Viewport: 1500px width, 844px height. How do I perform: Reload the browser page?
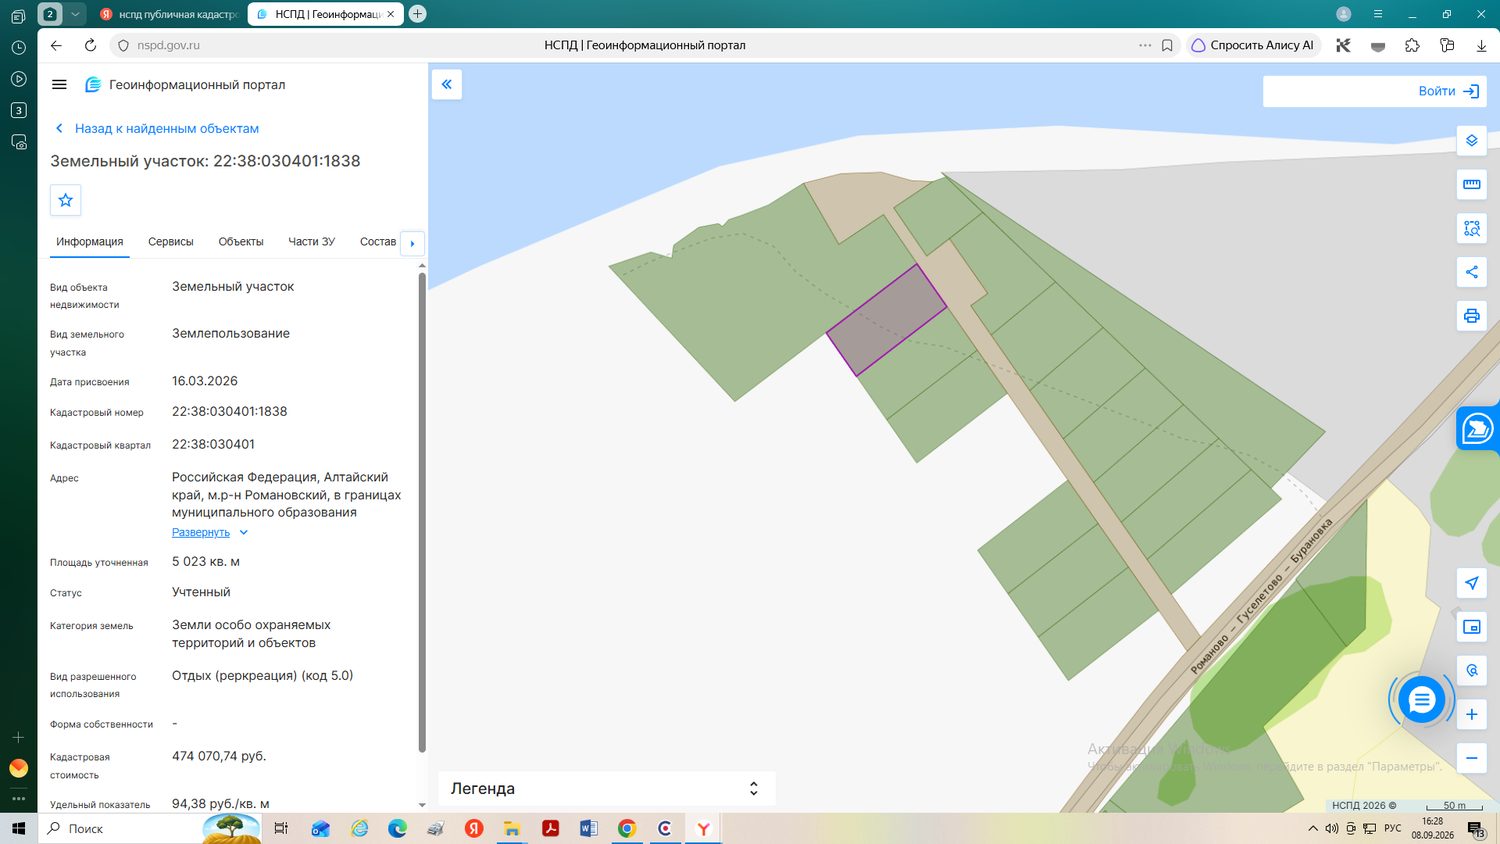click(x=90, y=45)
